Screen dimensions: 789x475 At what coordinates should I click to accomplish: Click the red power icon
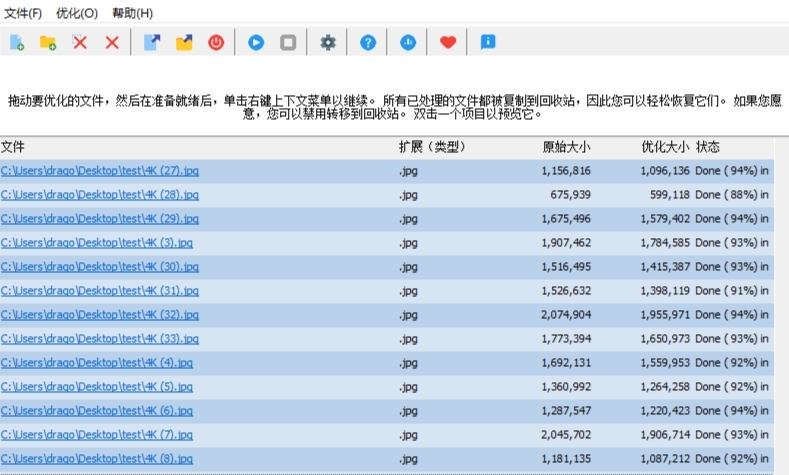coord(216,42)
